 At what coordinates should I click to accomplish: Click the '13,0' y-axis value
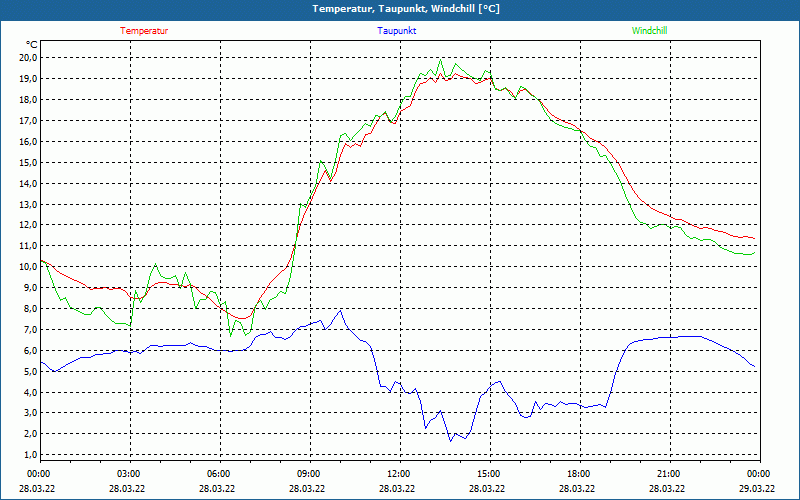tap(28, 204)
